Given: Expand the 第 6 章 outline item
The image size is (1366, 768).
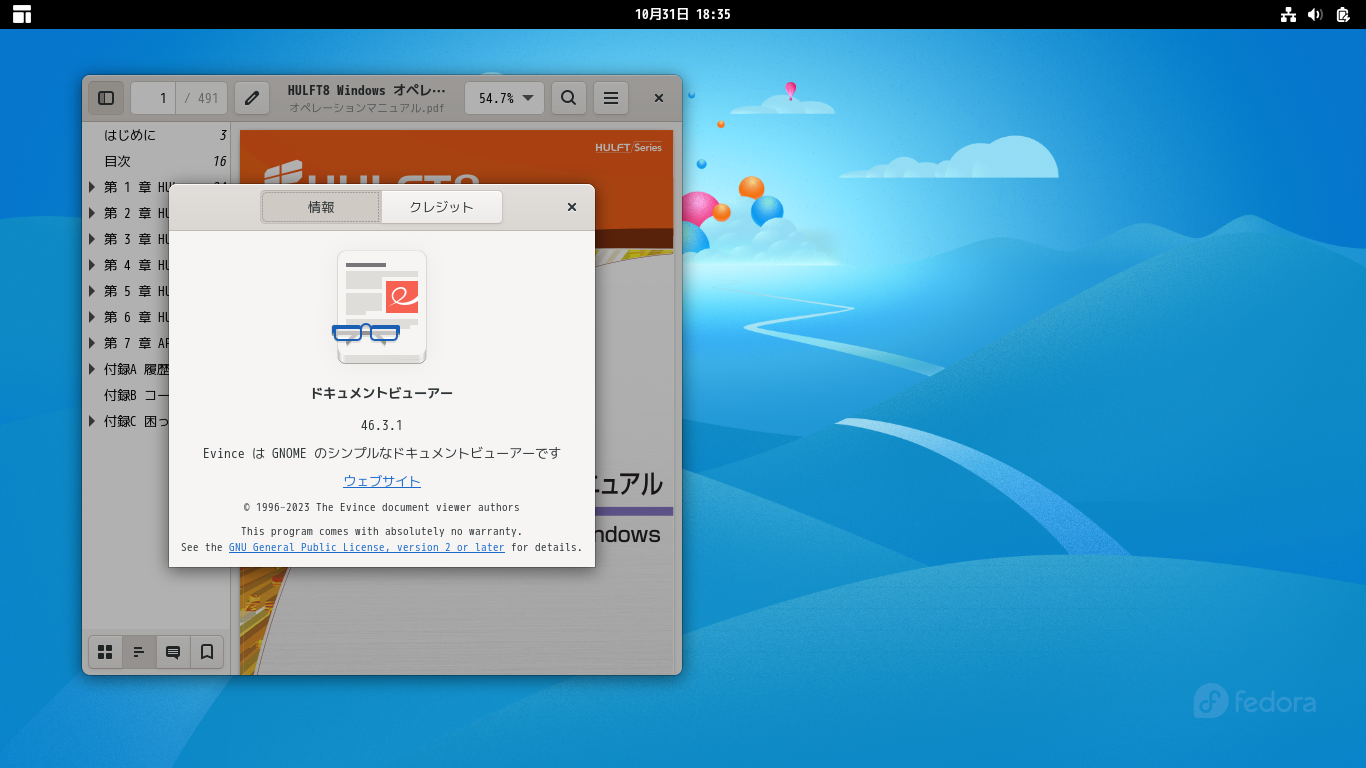Looking at the screenshot, I should click(92, 317).
